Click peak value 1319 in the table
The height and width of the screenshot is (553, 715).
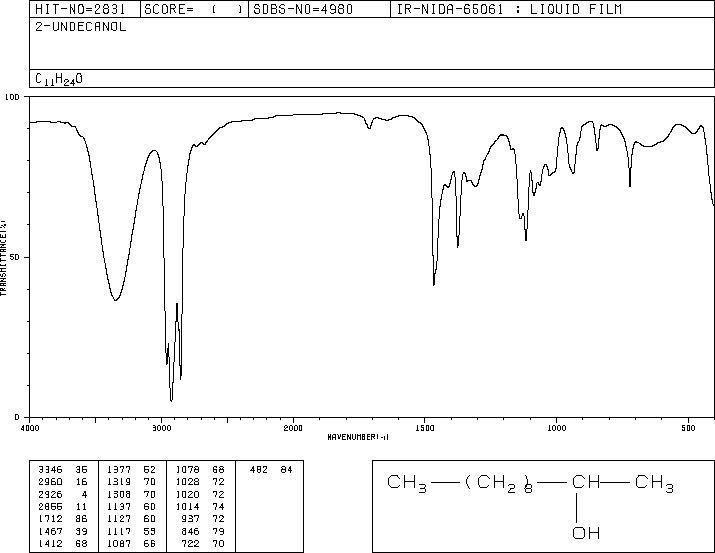[119, 482]
